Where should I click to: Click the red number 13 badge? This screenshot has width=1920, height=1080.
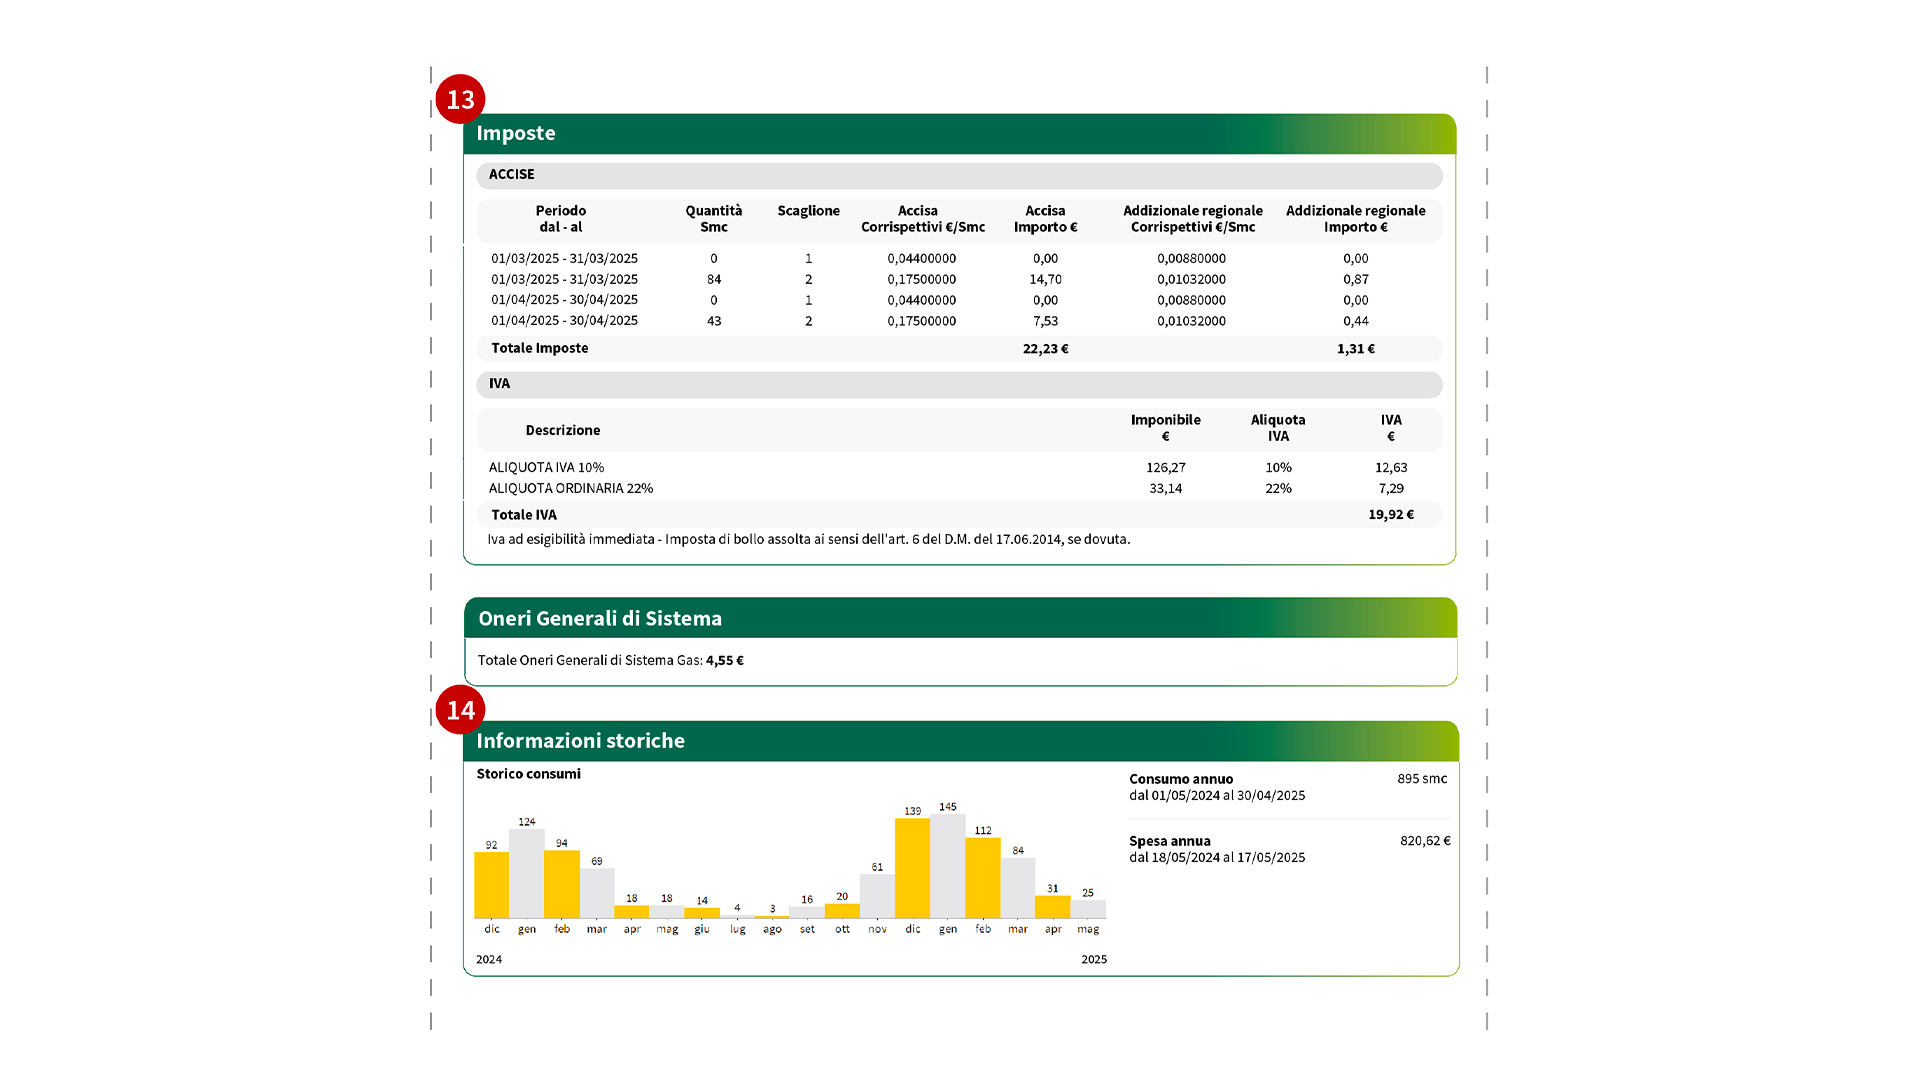tap(460, 99)
